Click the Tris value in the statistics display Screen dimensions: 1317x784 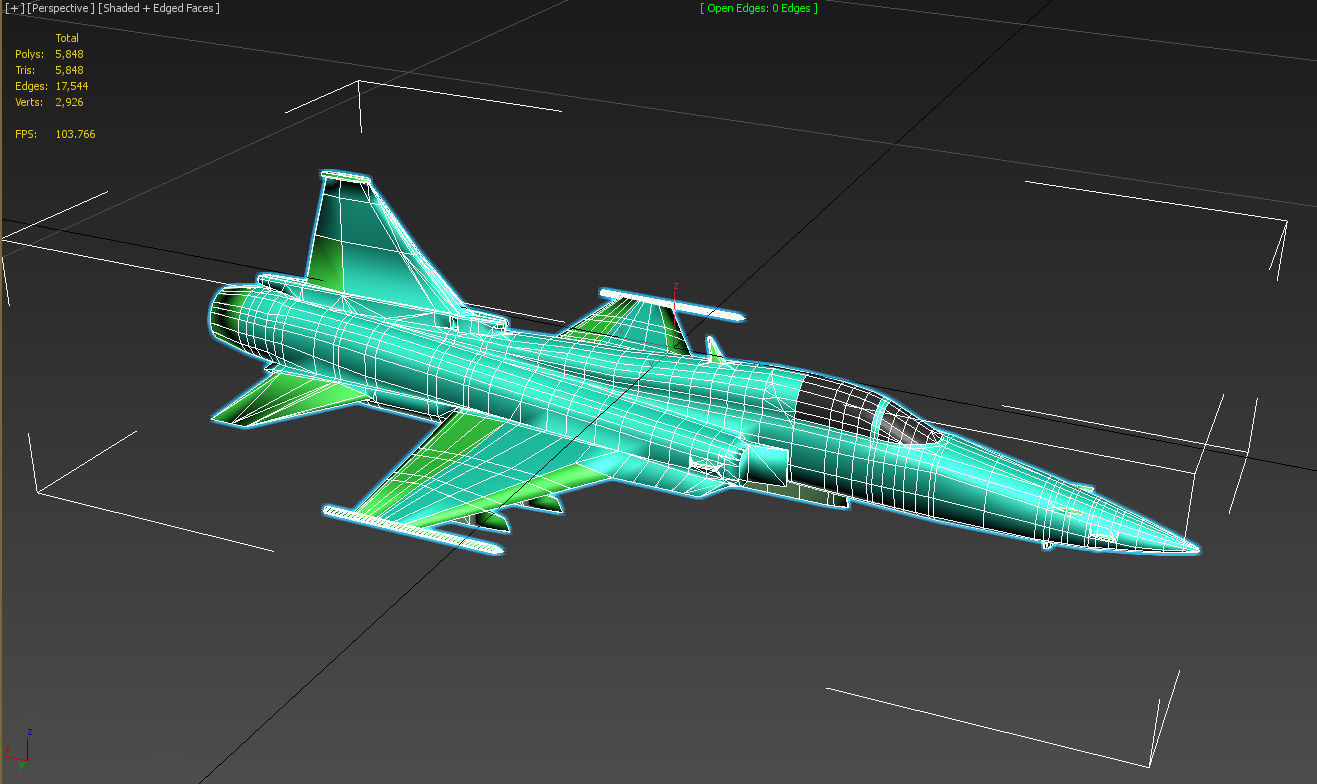click(x=70, y=69)
